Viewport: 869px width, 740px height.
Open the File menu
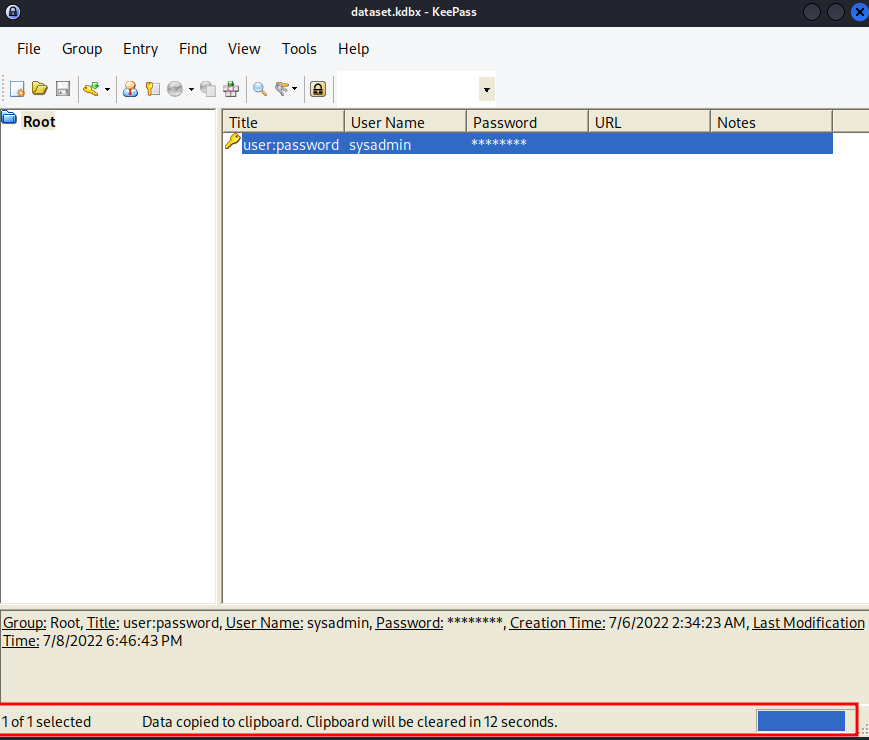point(29,49)
